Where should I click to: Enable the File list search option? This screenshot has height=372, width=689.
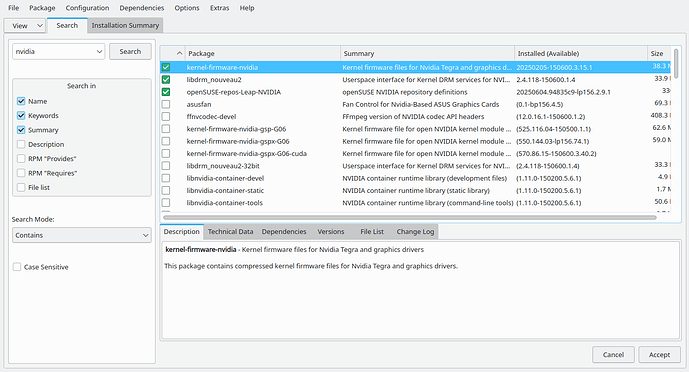(x=21, y=188)
